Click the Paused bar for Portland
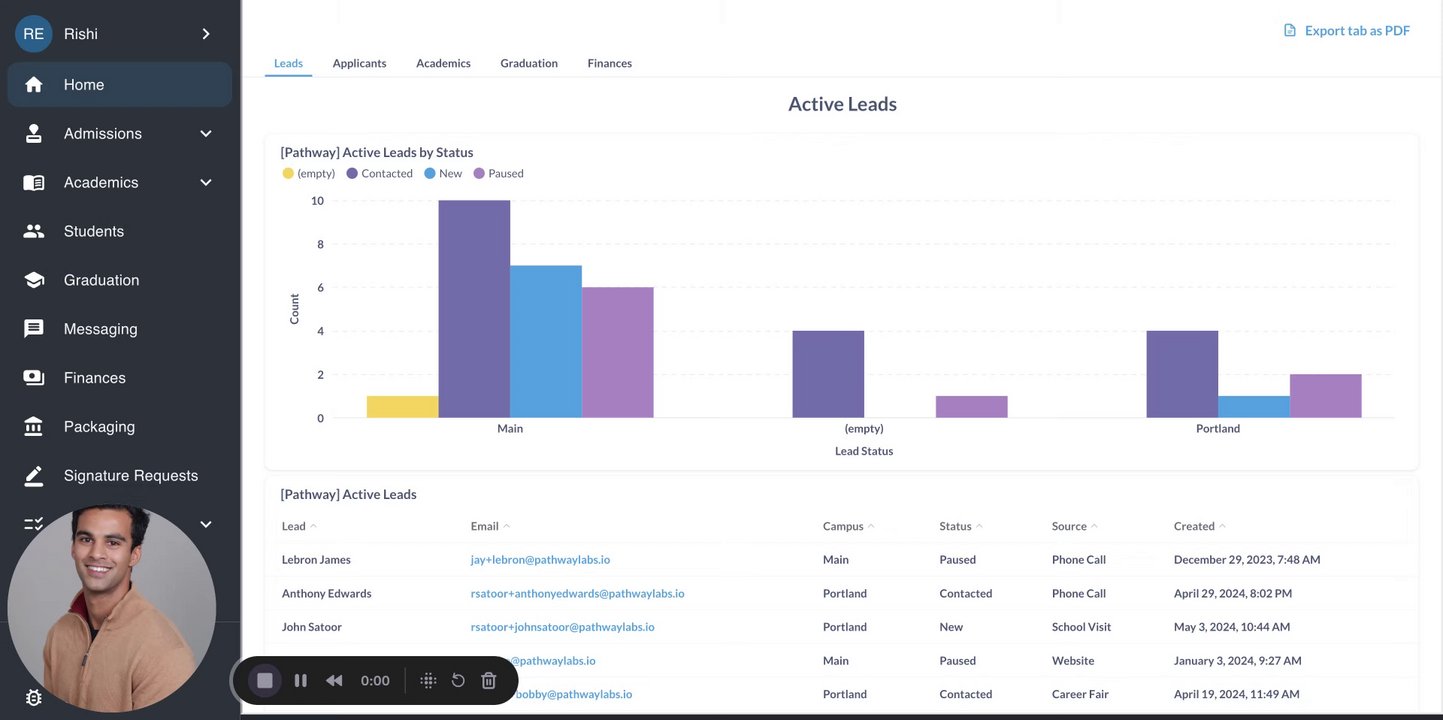The image size is (1443, 720). (x=1325, y=396)
